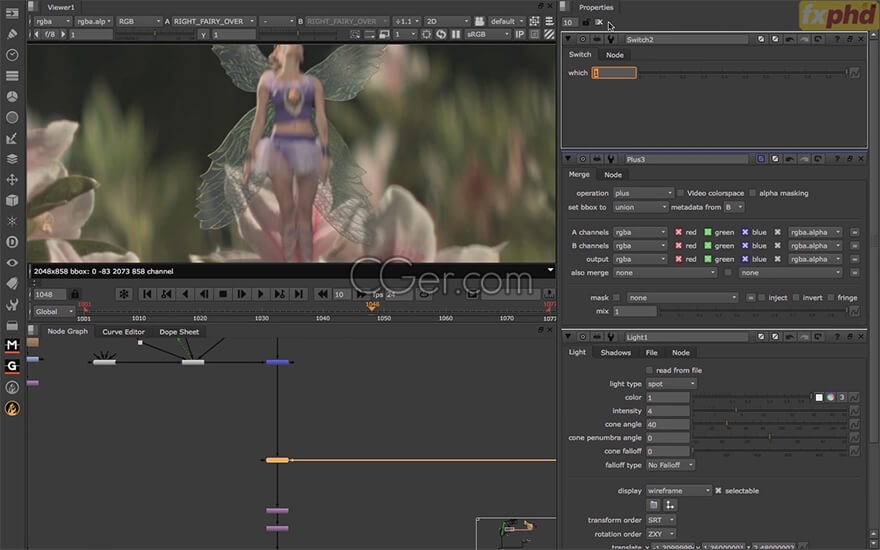Enable alpha masking checkbox in Plus3
Image resolution: width=880 pixels, height=550 pixels.
click(x=753, y=193)
